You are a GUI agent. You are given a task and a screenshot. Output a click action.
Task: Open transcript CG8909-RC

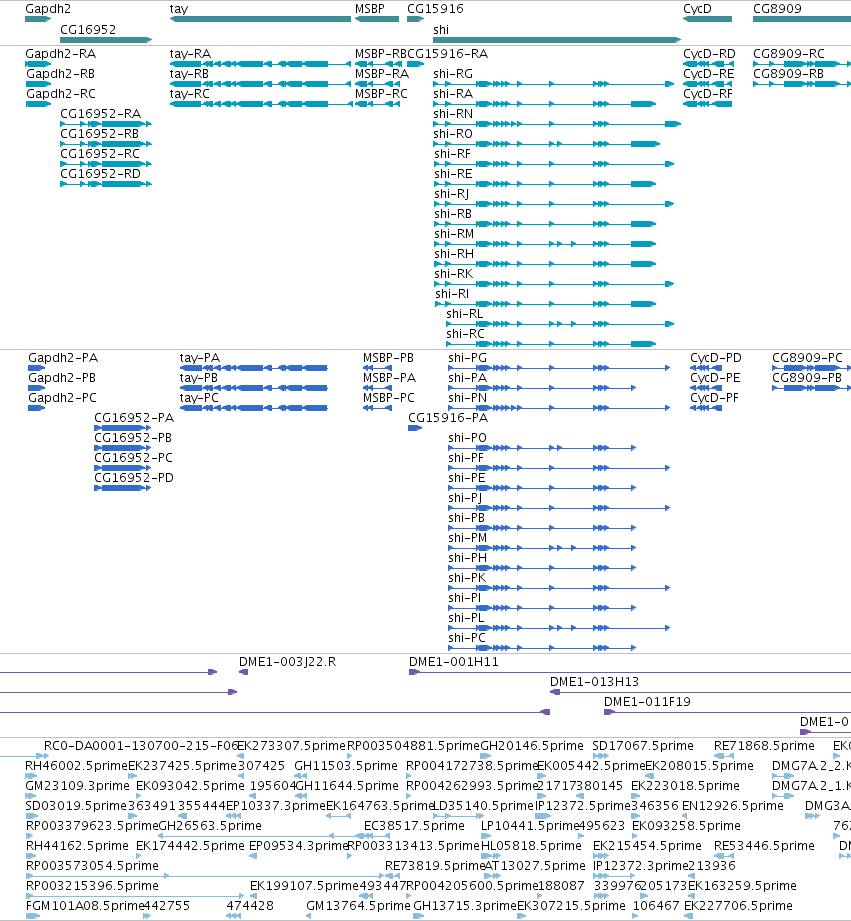tap(789, 54)
